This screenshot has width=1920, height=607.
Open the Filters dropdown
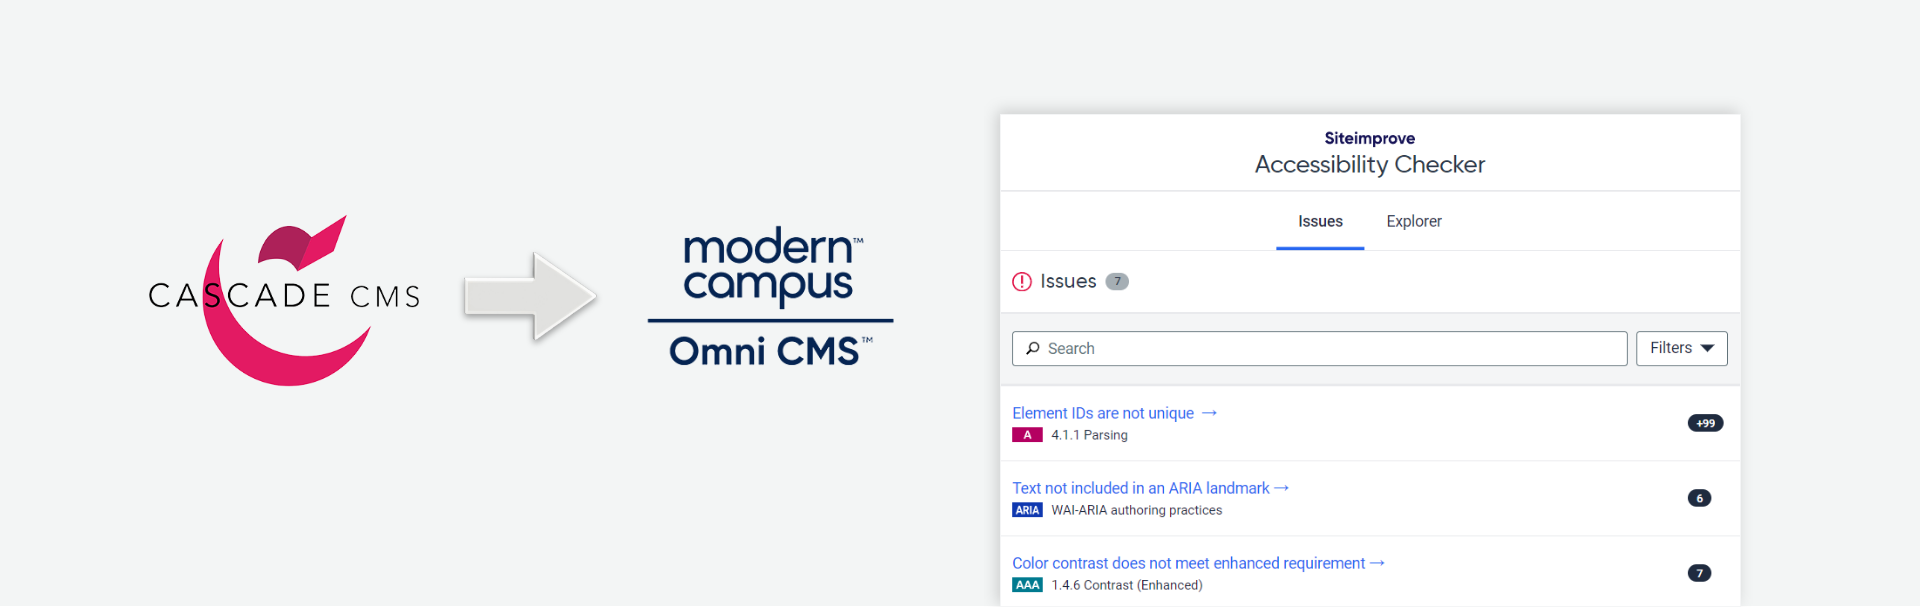(x=1680, y=348)
